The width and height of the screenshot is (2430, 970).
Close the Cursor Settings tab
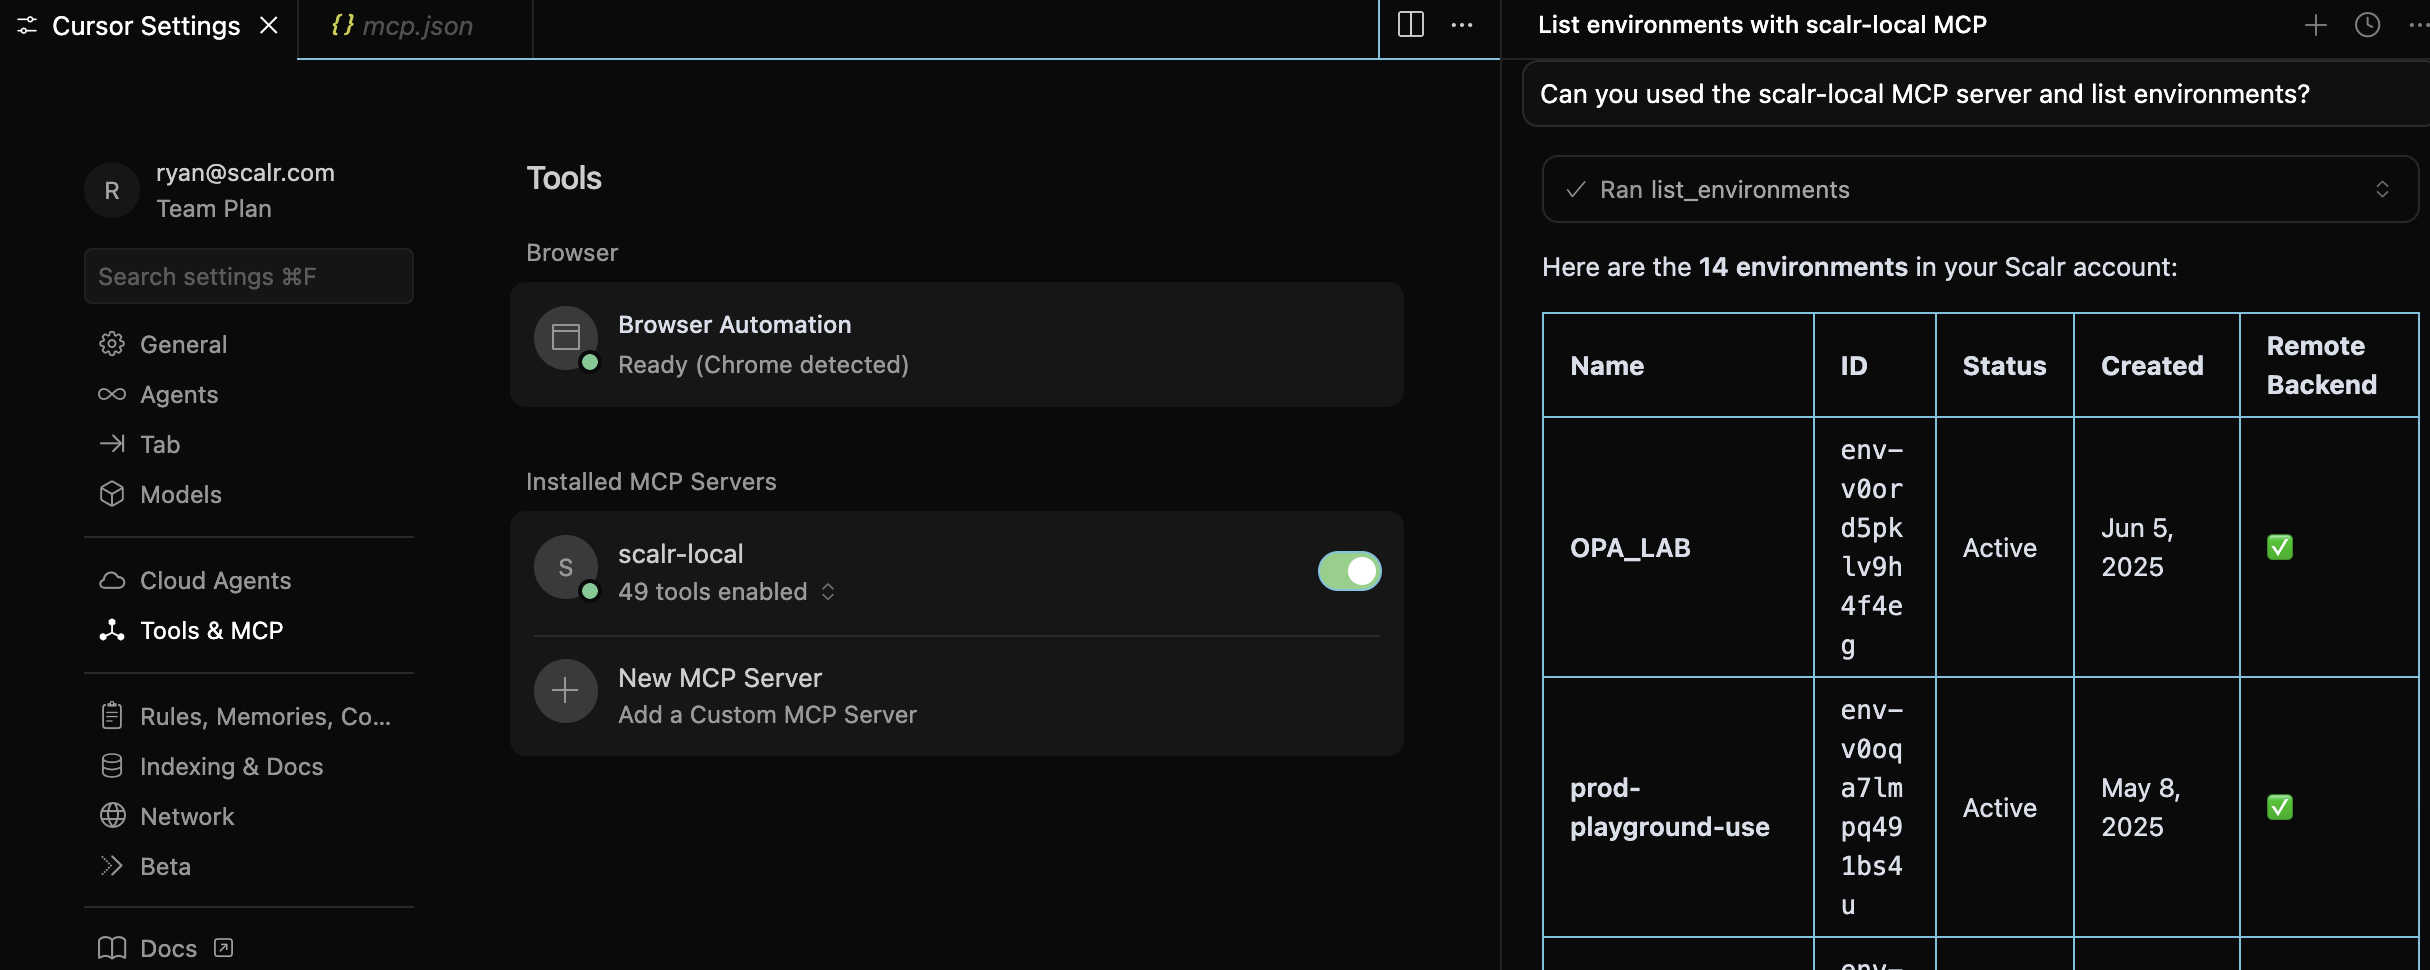[269, 26]
